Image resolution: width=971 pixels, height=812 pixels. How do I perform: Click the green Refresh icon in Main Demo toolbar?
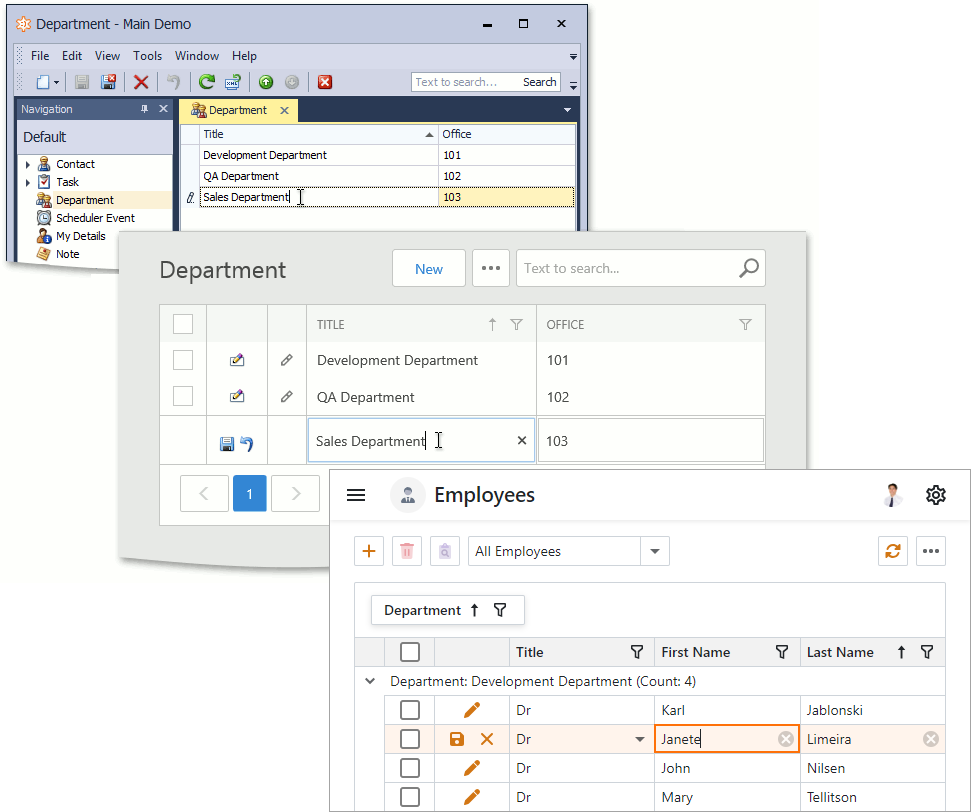[x=207, y=82]
